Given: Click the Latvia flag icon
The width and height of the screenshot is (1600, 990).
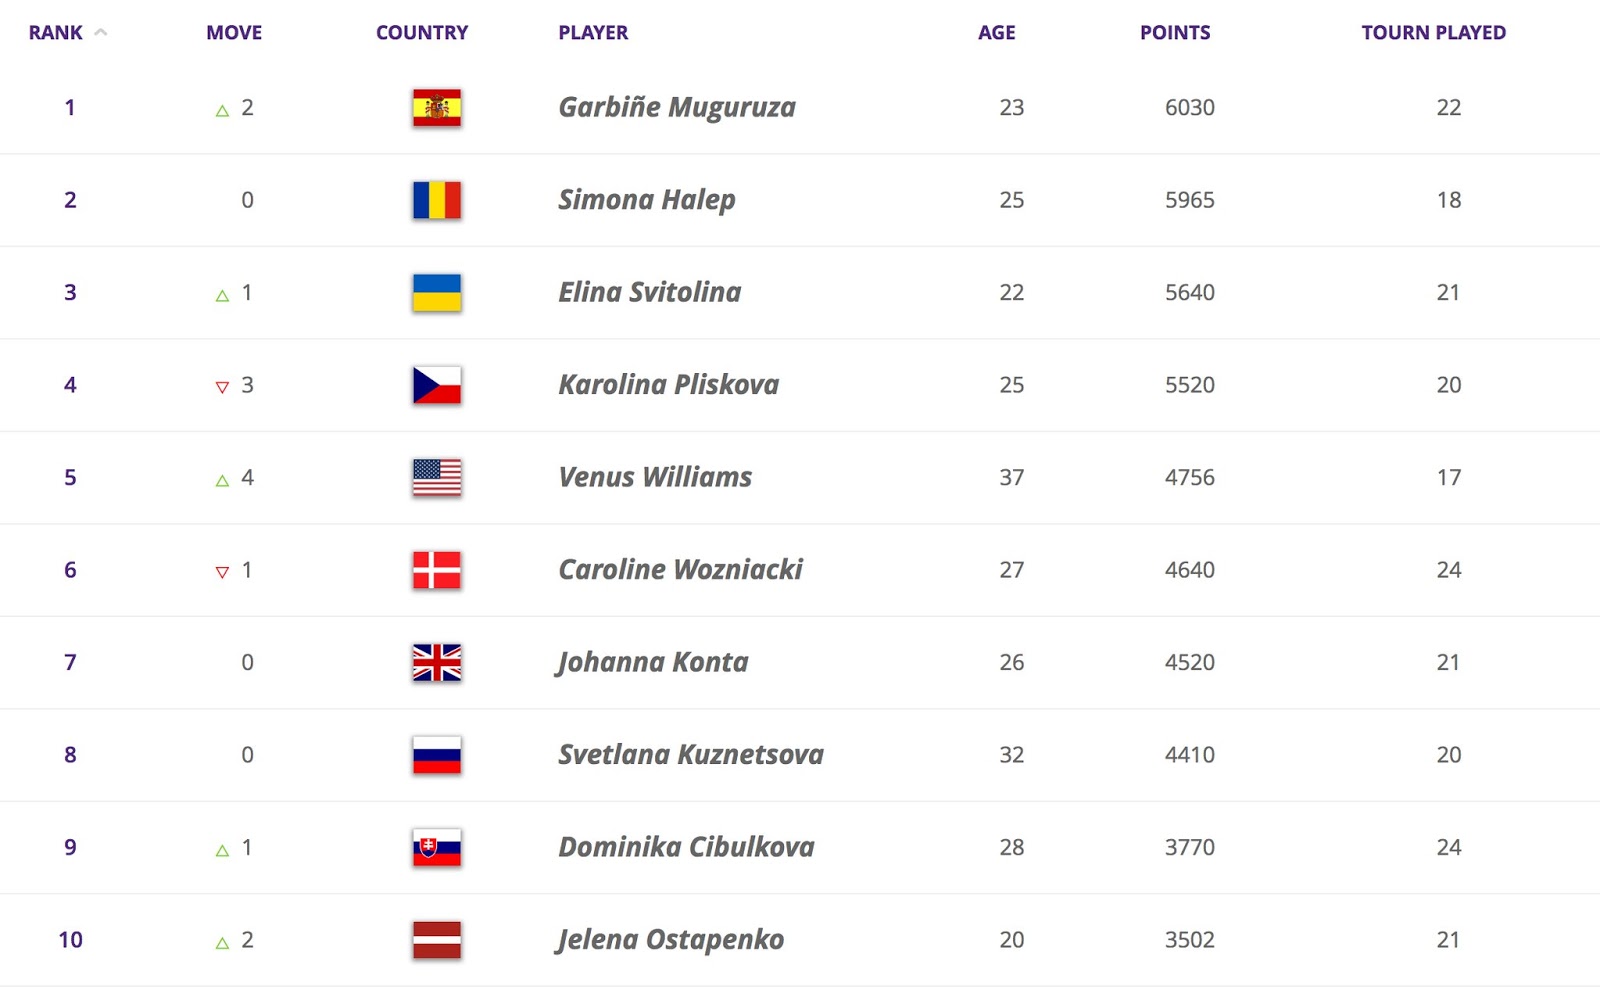Looking at the screenshot, I should tap(437, 940).
